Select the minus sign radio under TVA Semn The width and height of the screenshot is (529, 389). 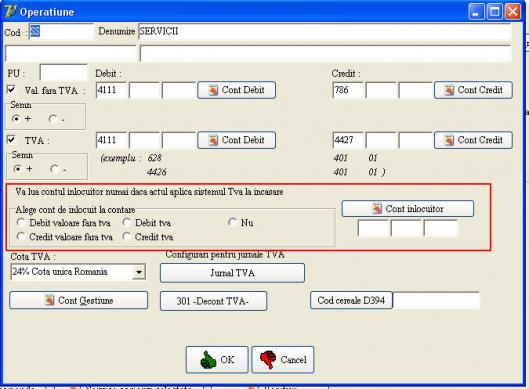pyautogui.click(x=54, y=168)
